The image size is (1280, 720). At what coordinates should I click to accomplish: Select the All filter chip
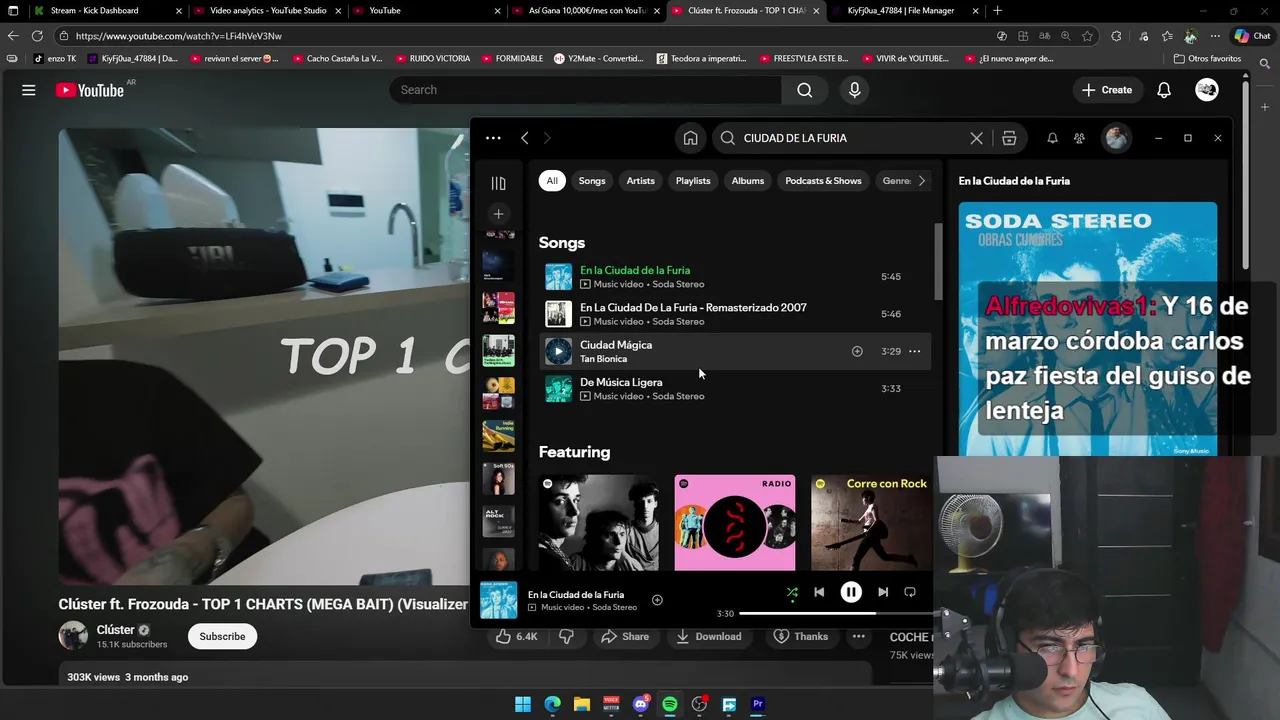click(552, 181)
